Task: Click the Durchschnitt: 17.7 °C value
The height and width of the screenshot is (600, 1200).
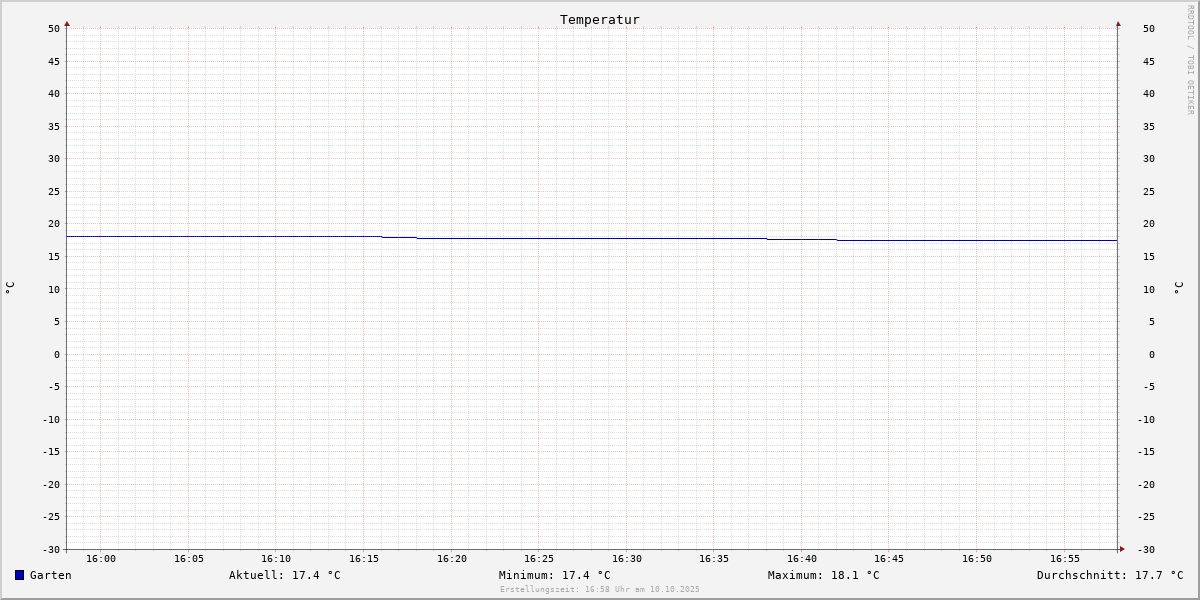Action: 1110,575
